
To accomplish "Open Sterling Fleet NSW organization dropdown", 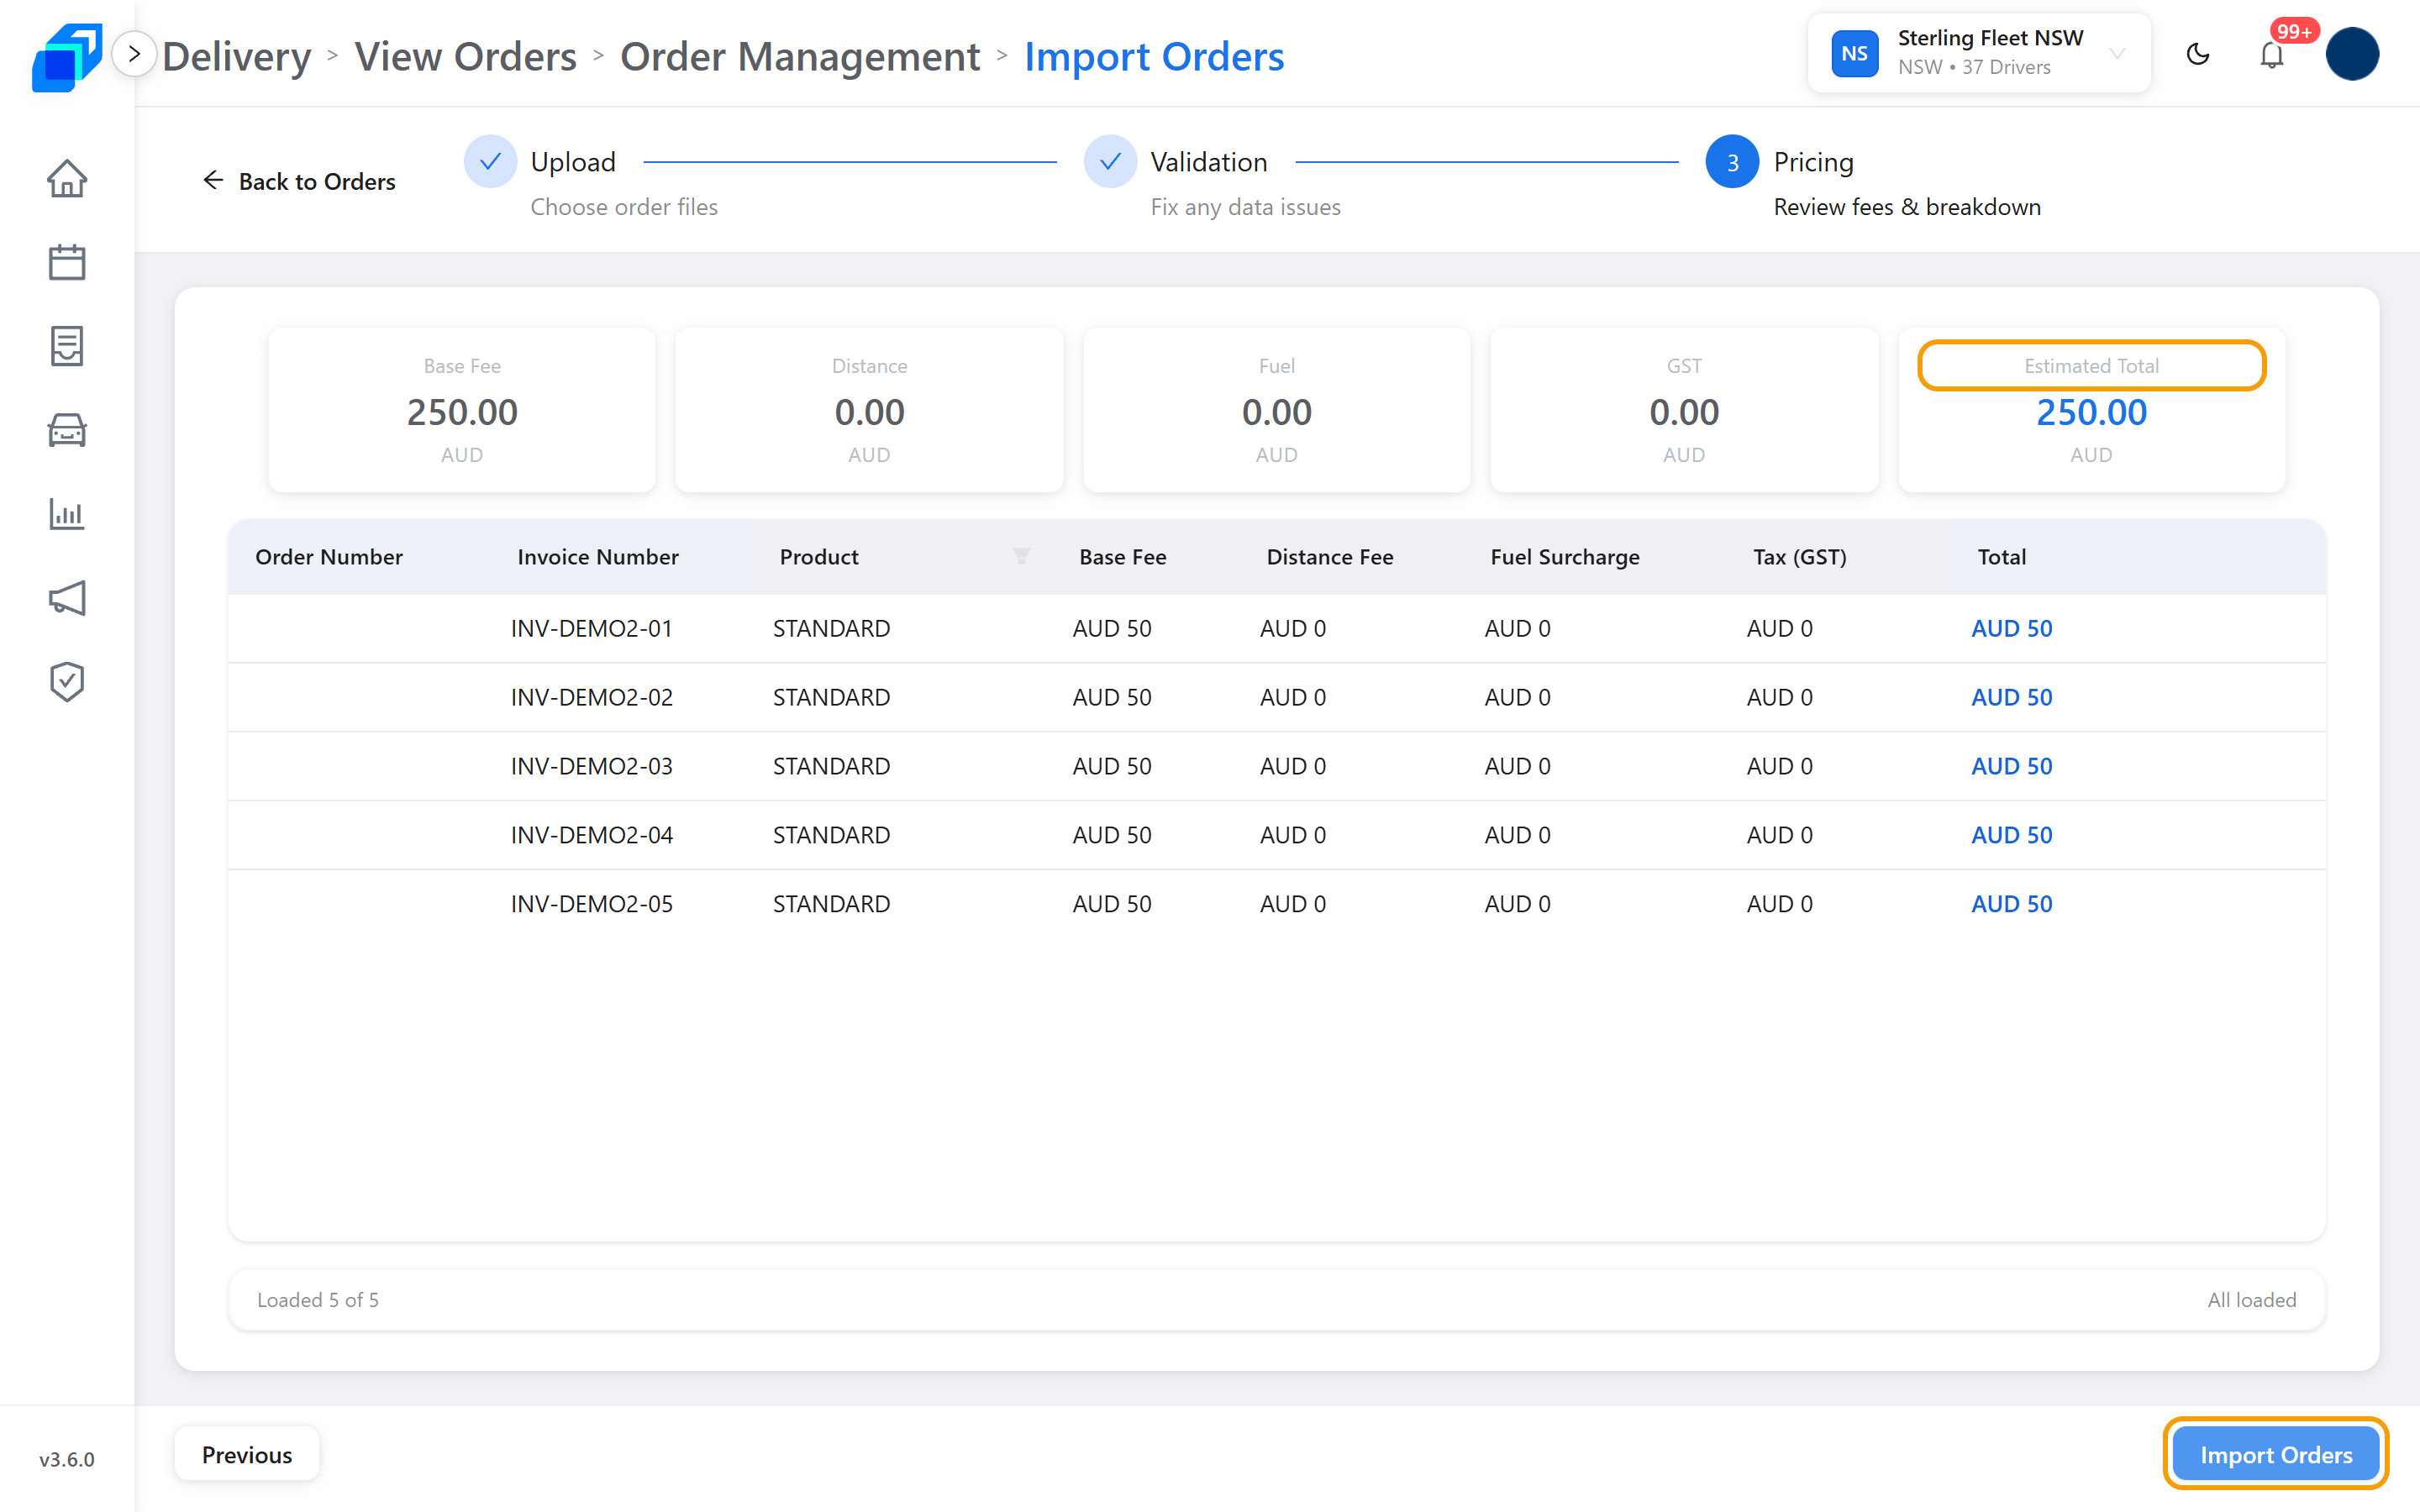I will tap(1979, 53).
